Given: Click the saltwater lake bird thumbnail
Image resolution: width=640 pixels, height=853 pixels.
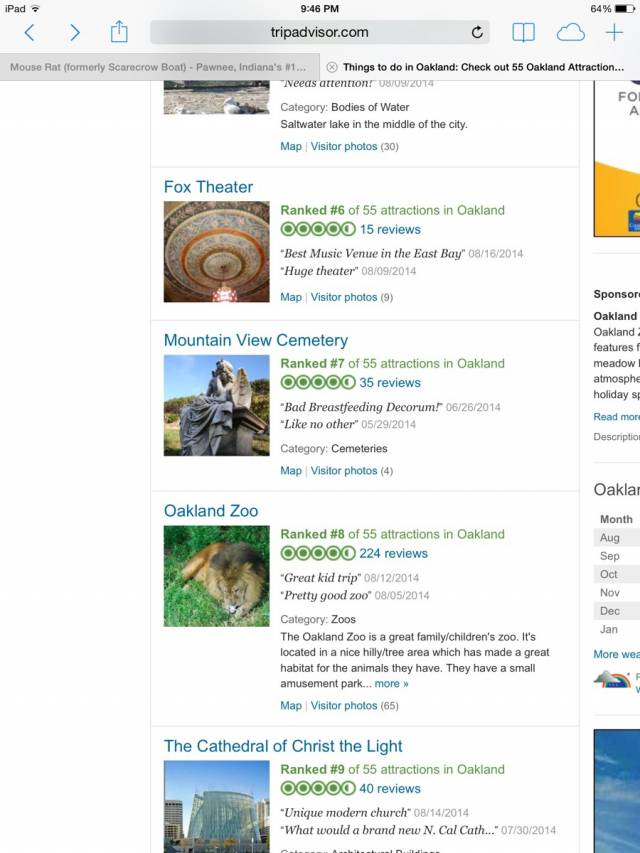Looking at the screenshot, I should tap(217, 97).
